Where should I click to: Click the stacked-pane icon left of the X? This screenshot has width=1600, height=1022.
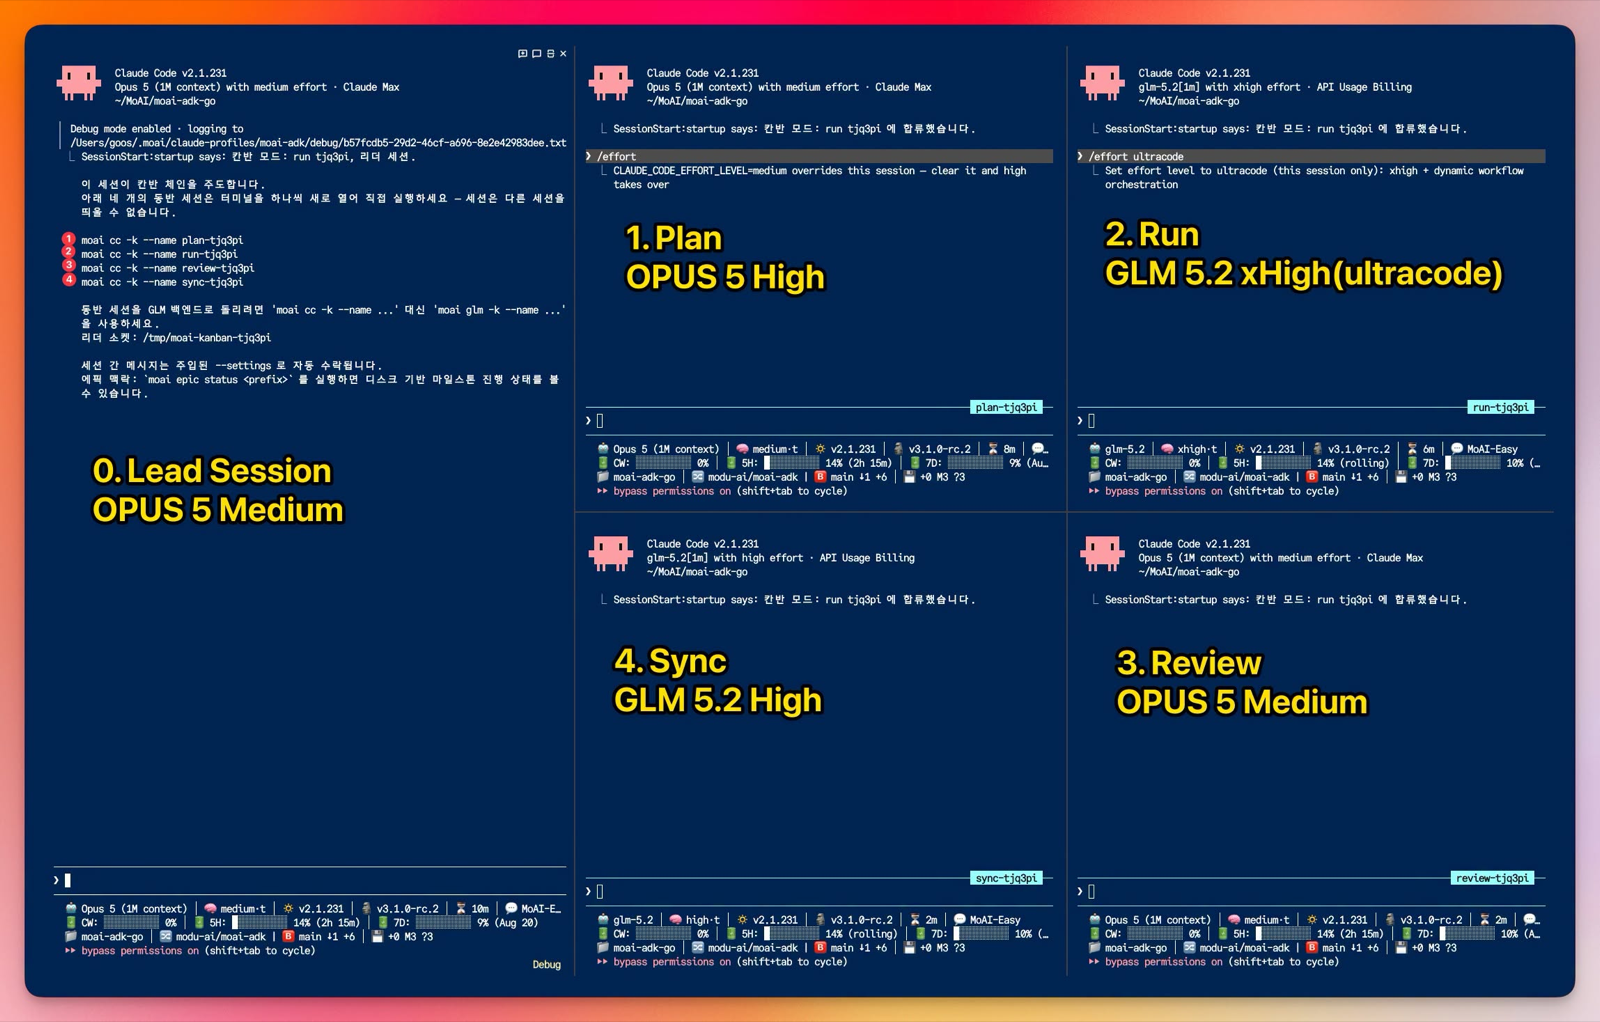550,54
